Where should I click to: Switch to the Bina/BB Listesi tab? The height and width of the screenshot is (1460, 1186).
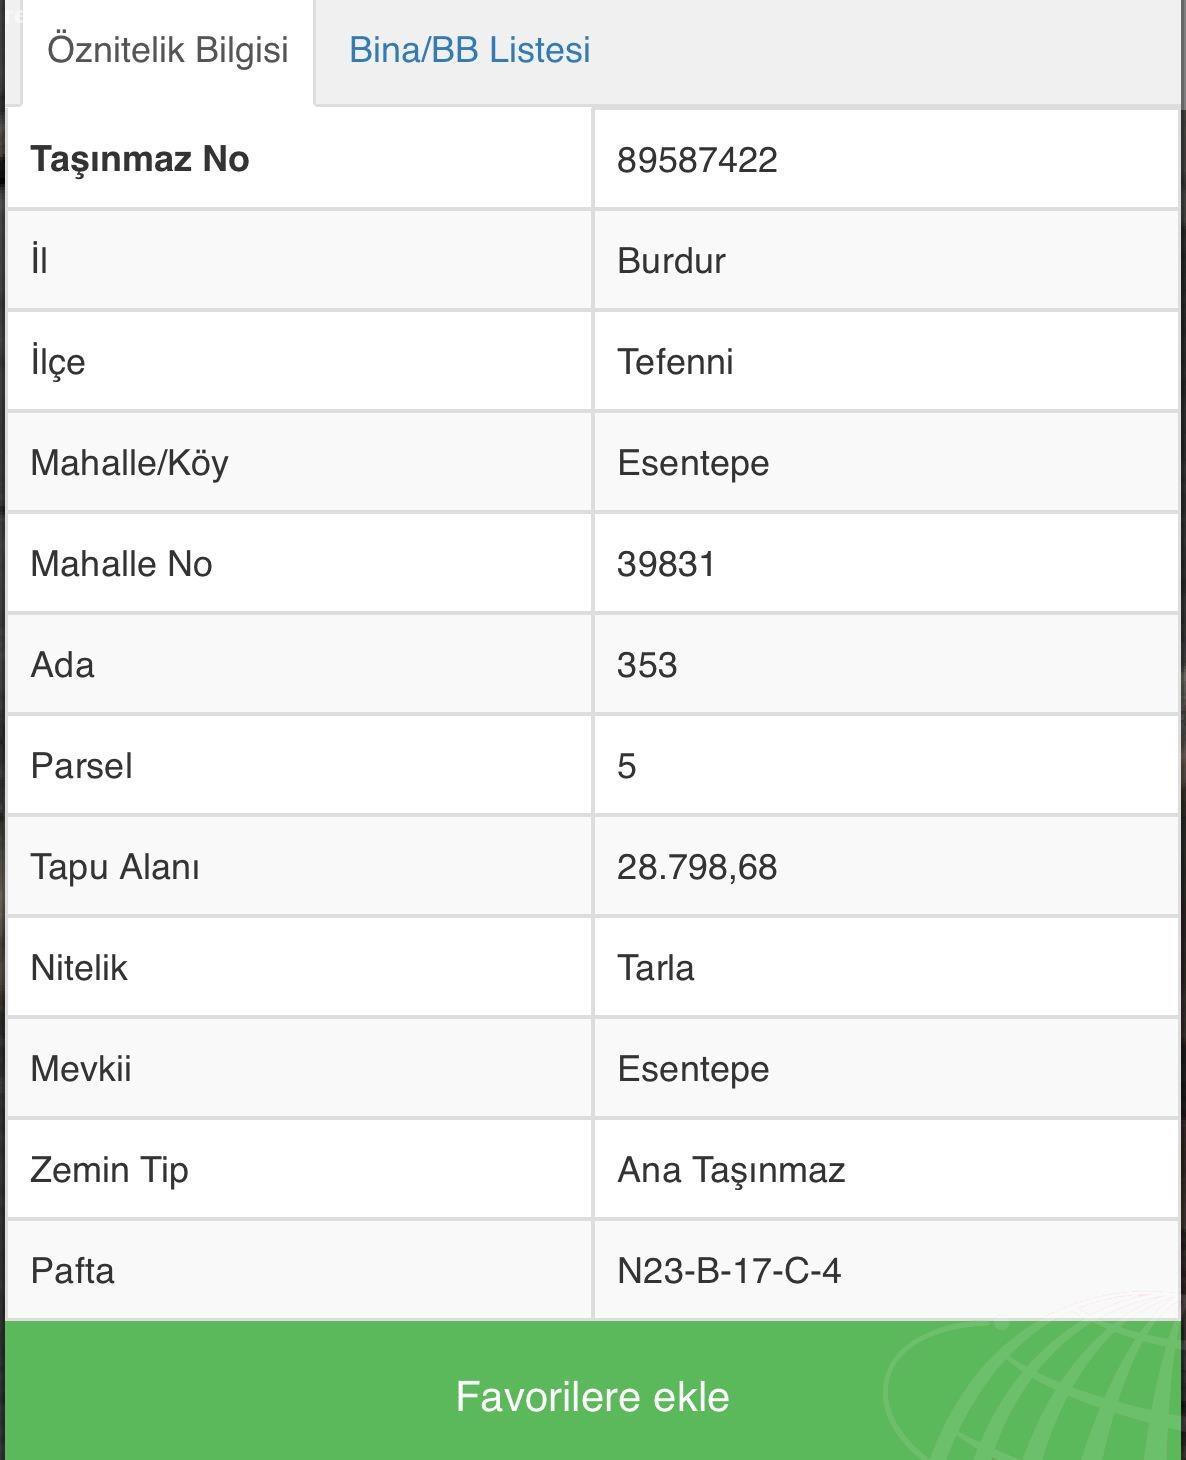[x=469, y=50]
